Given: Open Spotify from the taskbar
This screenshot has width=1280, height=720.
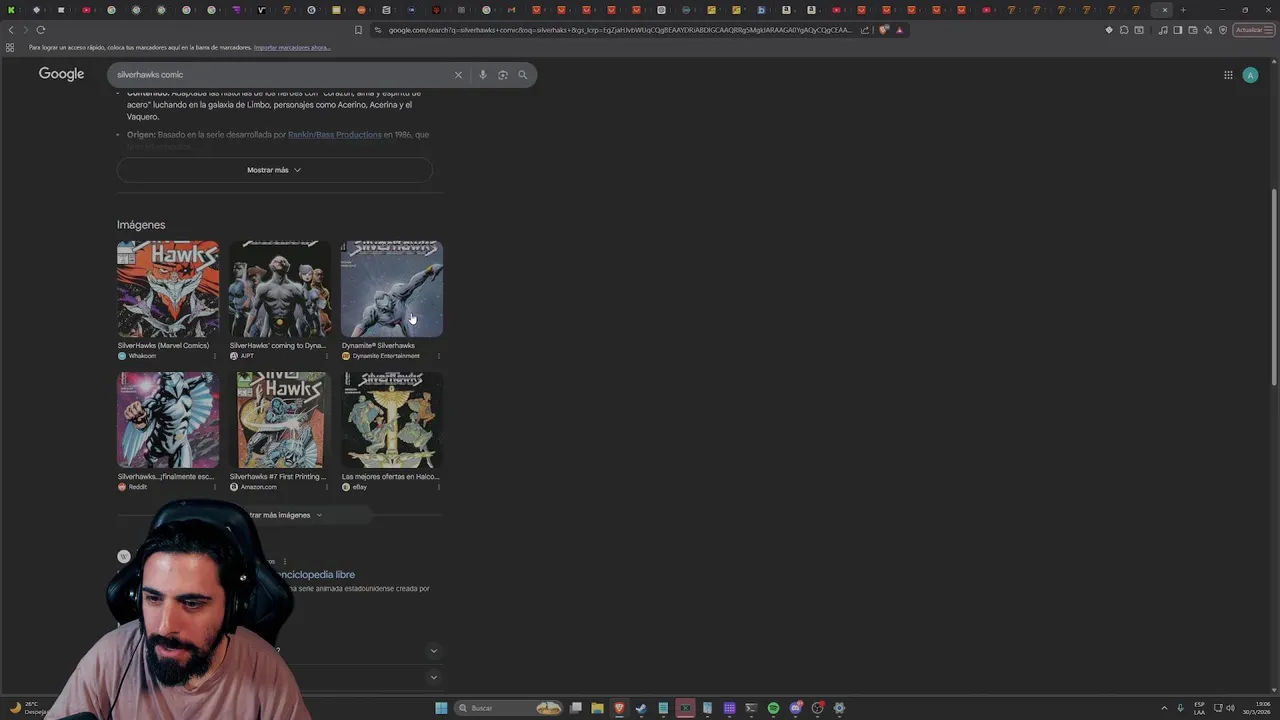Looking at the screenshot, I should pos(773,708).
